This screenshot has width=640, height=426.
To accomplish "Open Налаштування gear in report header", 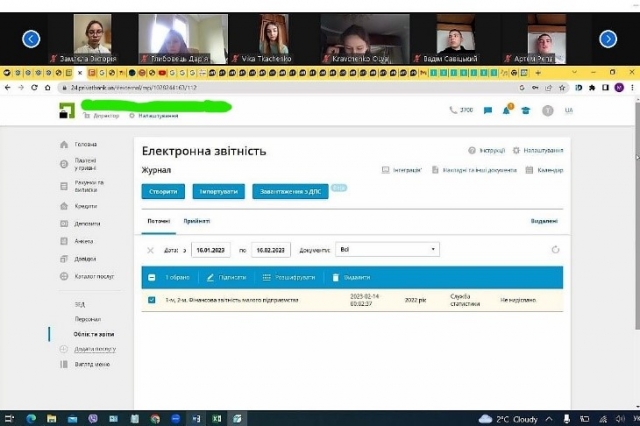I will (x=538, y=151).
